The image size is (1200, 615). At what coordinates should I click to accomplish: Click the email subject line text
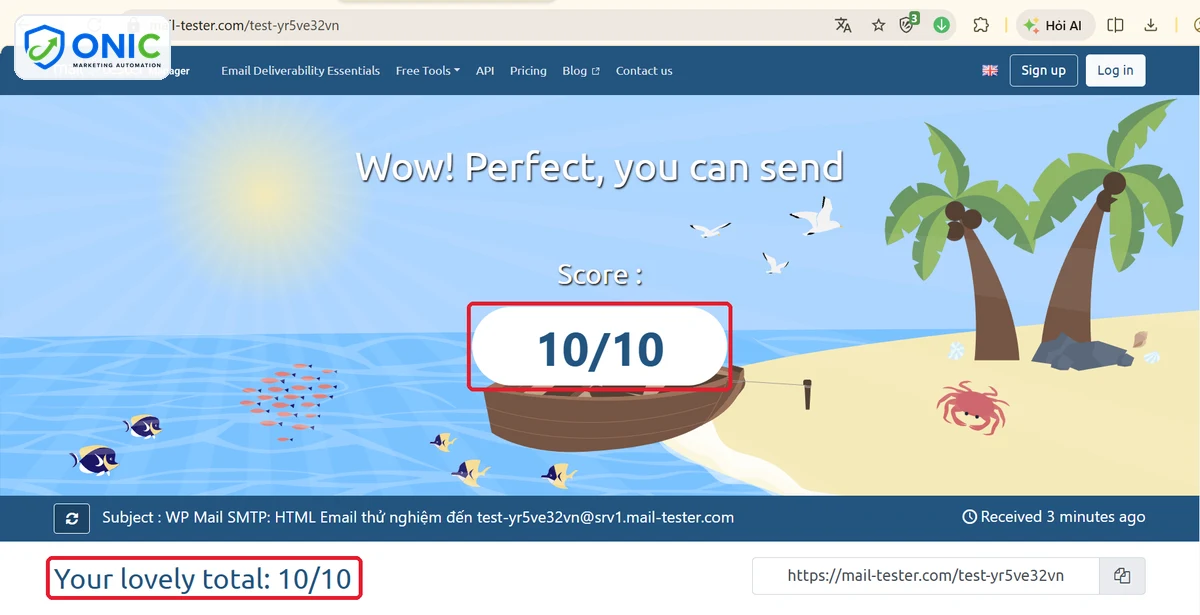click(x=418, y=518)
